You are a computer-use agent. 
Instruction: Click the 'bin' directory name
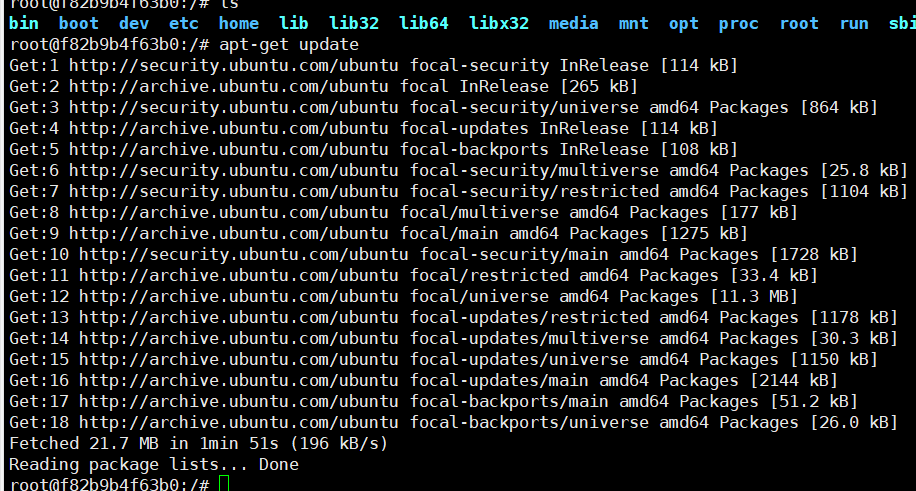(24, 23)
